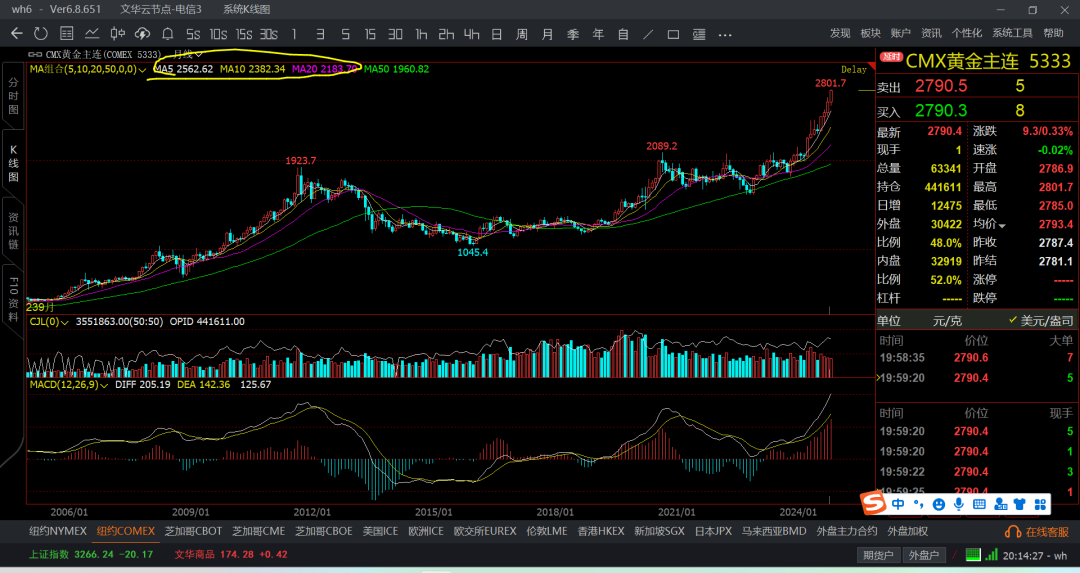Viewport: 1080px width, 573px height.
Task: Click the green grid status icon
Action: [973, 554]
